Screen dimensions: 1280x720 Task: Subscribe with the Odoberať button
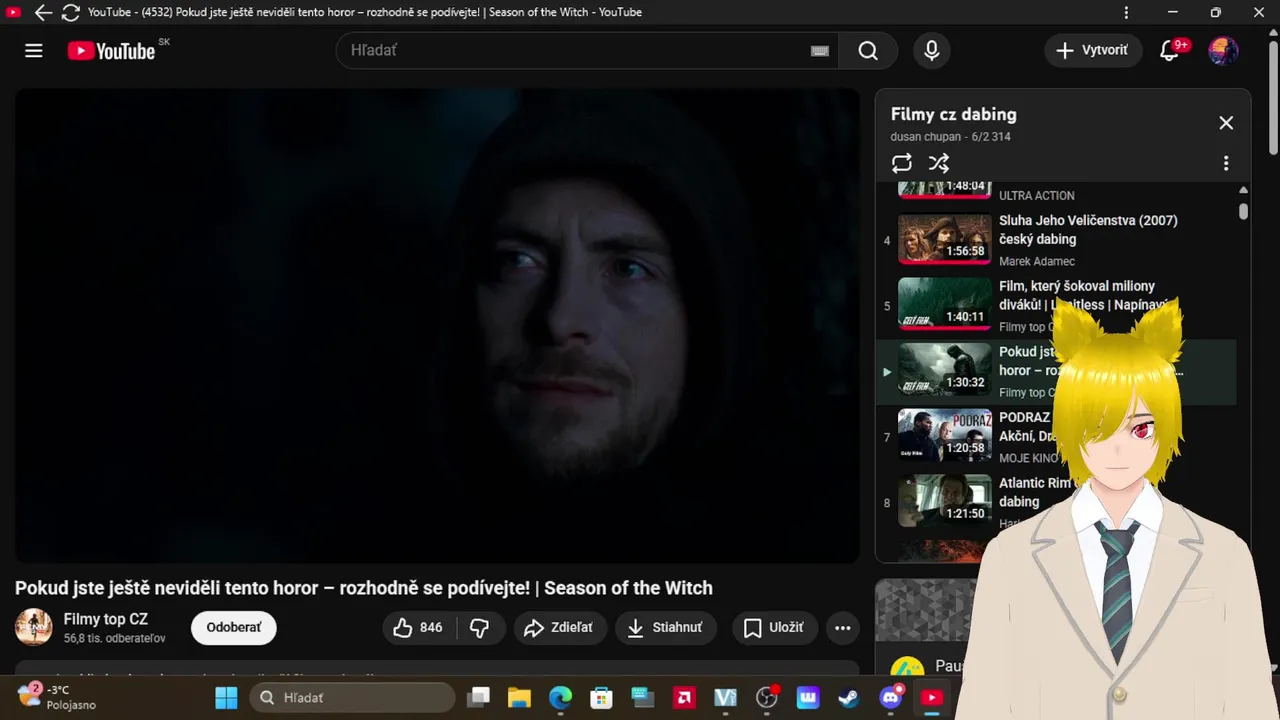(x=233, y=628)
